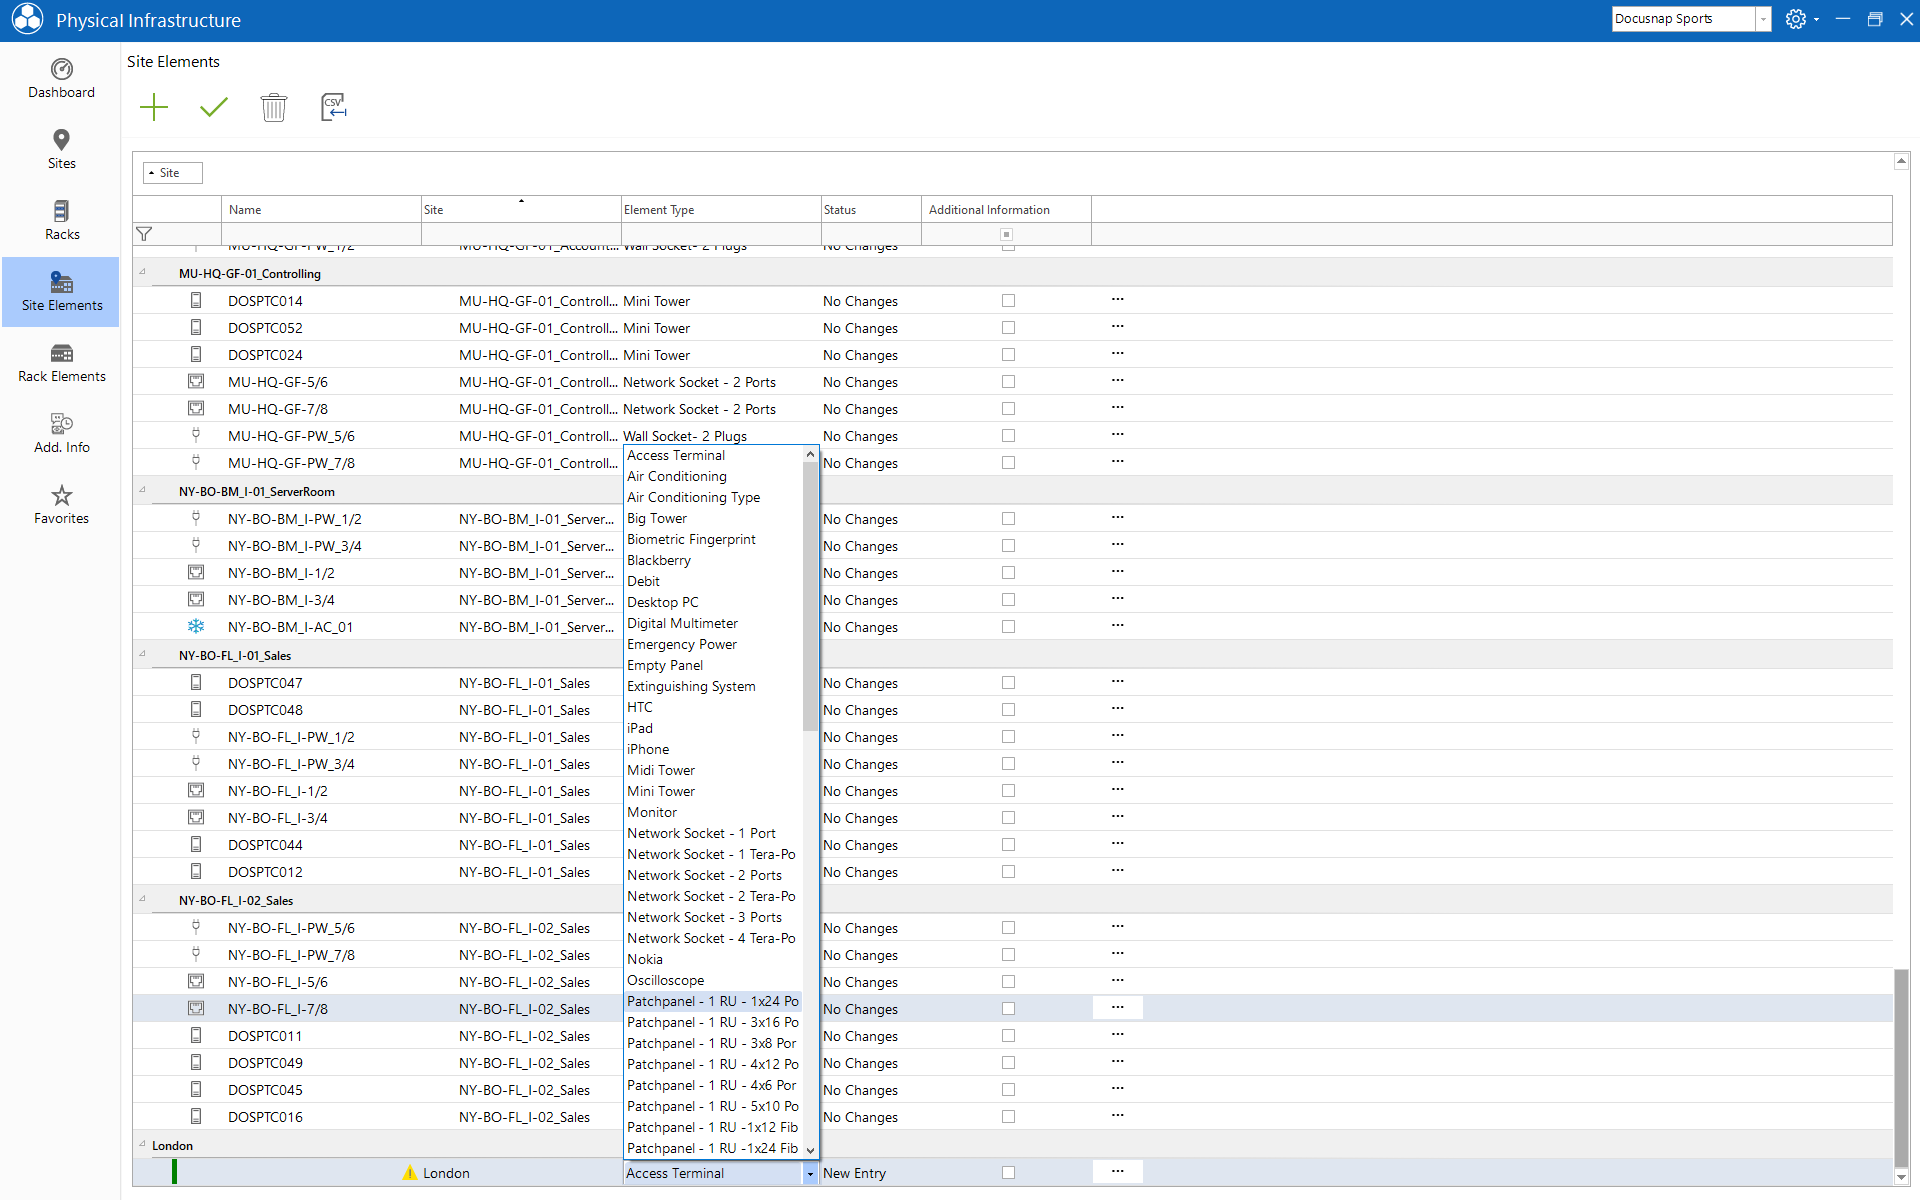Add a new site element
This screenshot has height=1200, width=1920.
[154, 107]
